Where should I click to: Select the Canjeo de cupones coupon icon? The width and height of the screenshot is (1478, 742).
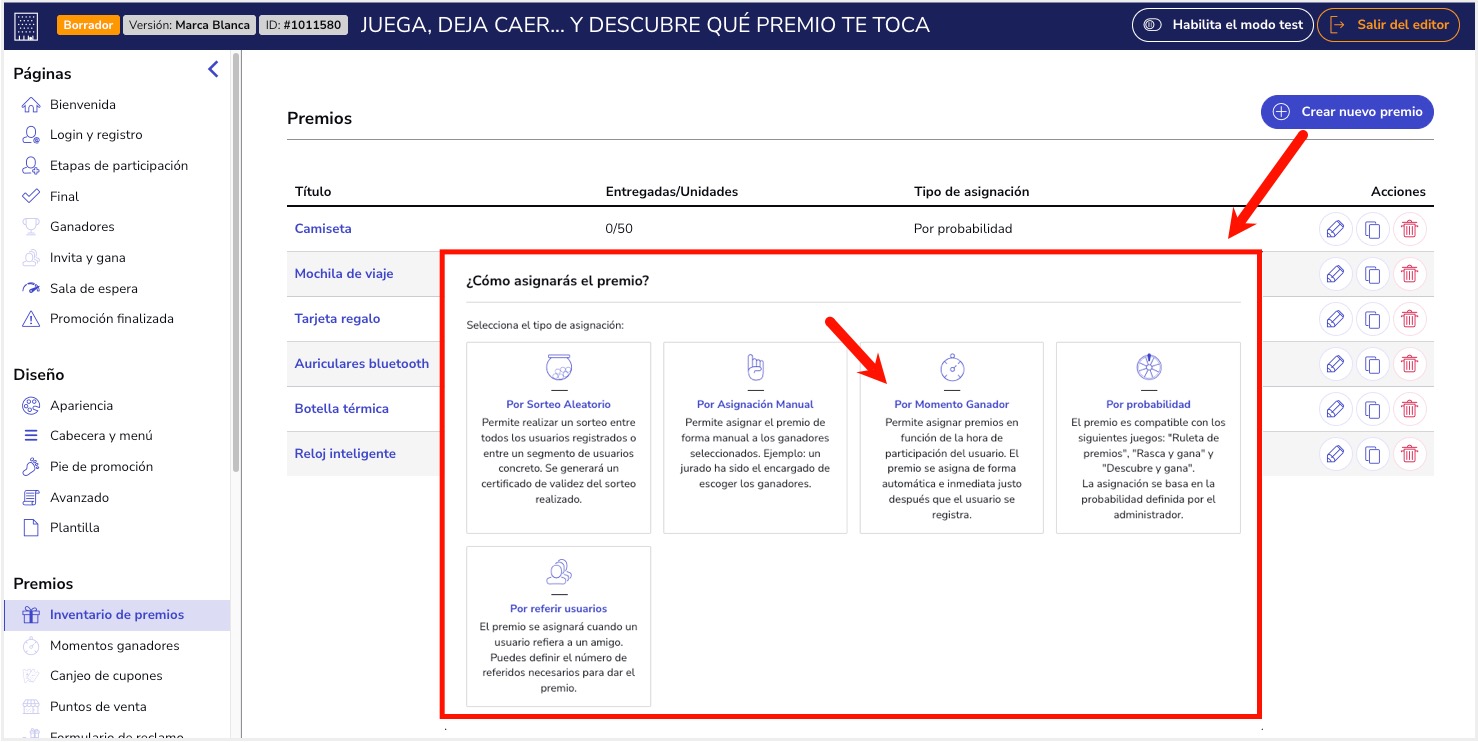(x=31, y=675)
